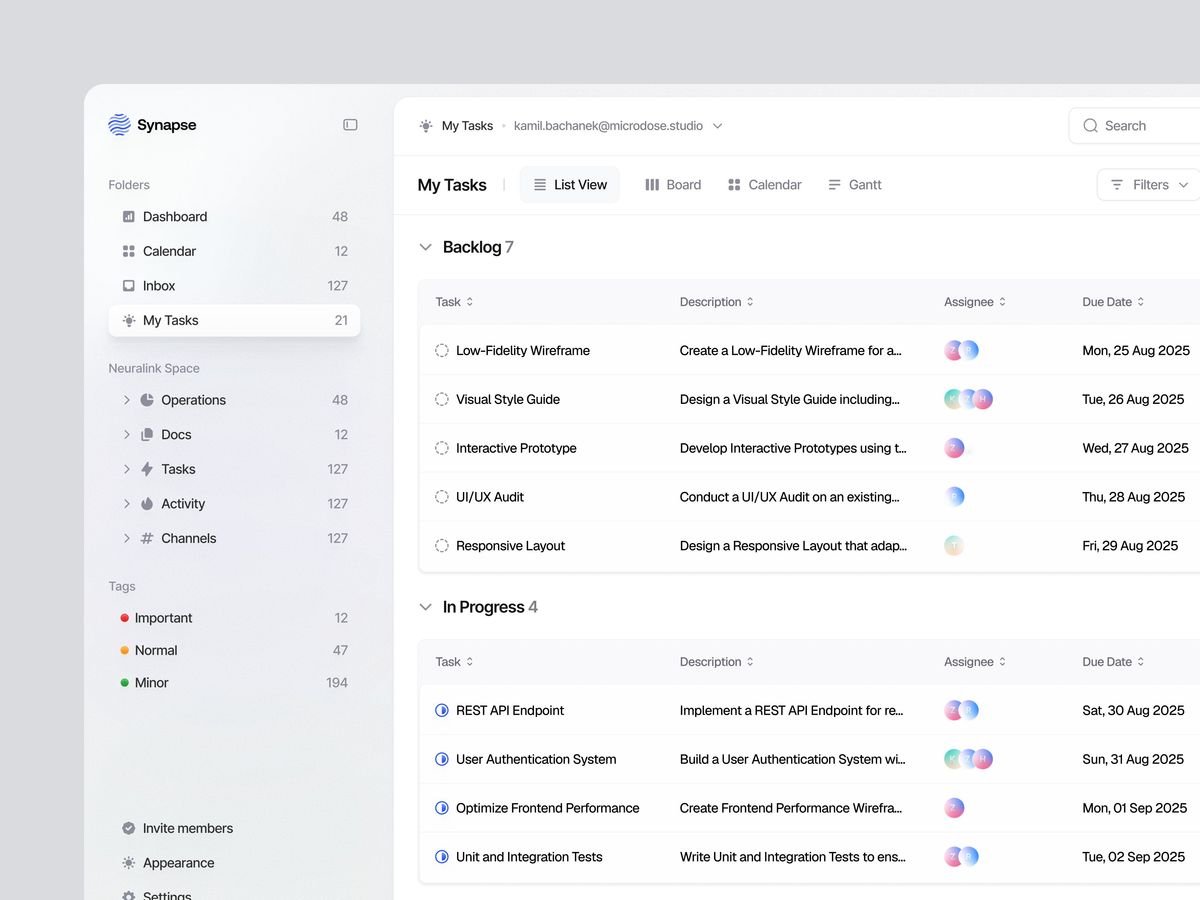Screen dimensions: 1200x900
Task: Click assignee avatar for UI/UX Audit
Action: point(954,497)
